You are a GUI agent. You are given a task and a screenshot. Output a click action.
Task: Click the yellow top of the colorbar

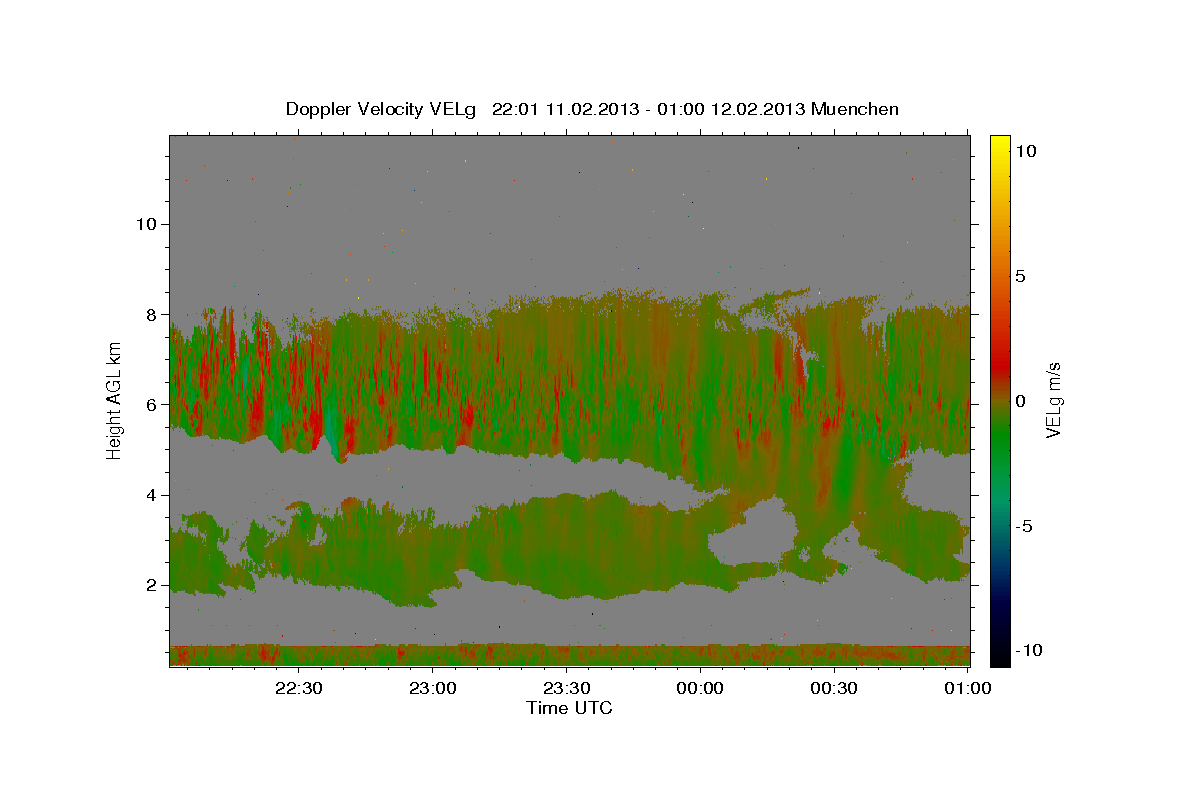click(x=1000, y=145)
